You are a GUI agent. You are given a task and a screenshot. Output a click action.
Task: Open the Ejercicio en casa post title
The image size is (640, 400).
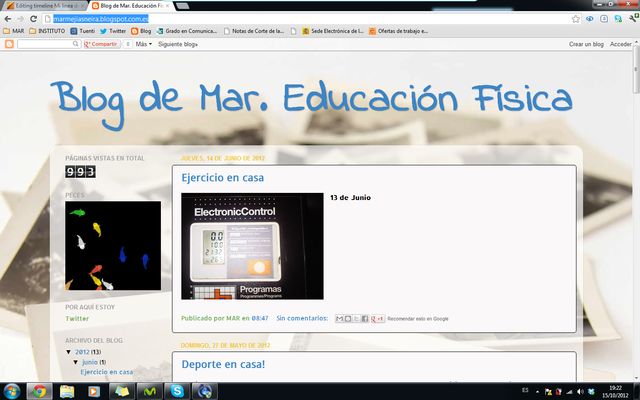[222, 178]
